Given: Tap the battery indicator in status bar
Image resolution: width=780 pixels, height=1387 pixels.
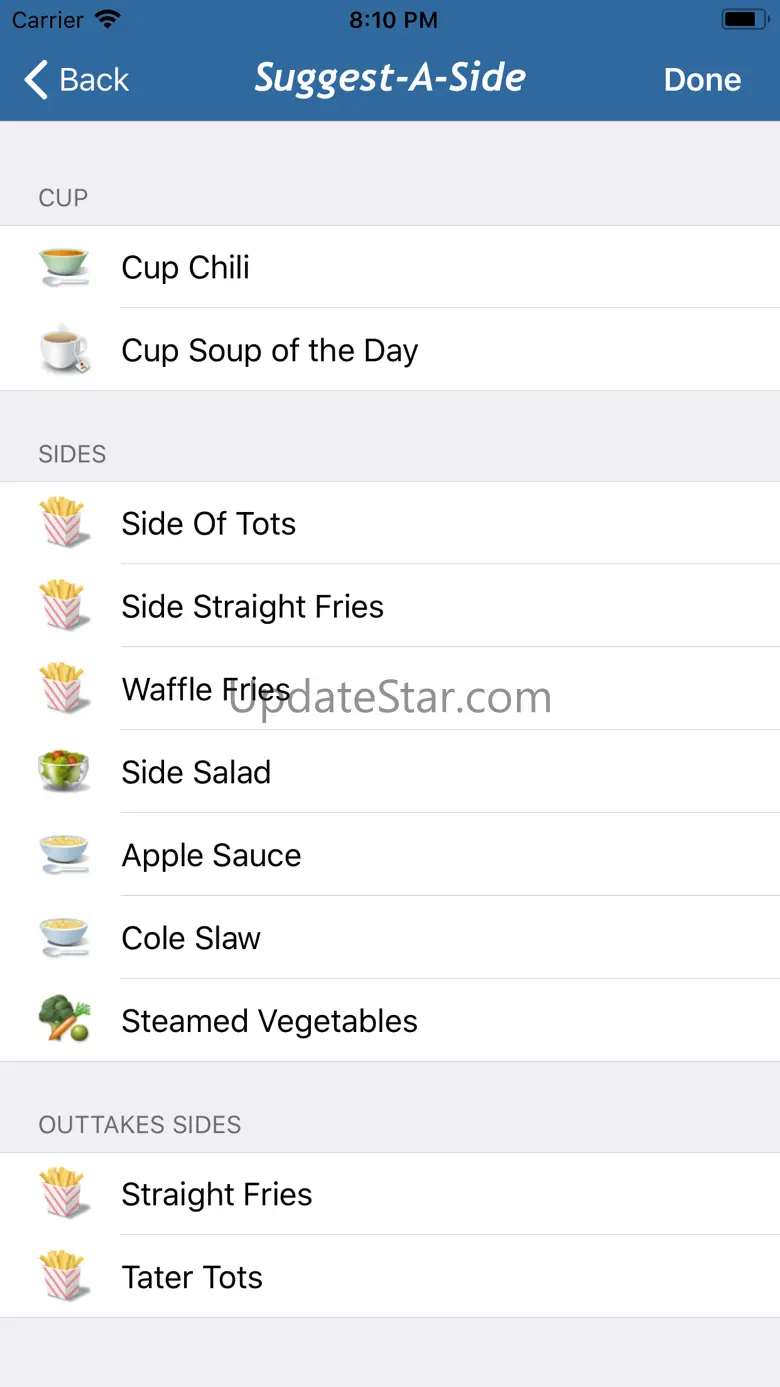Looking at the screenshot, I should (x=744, y=20).
